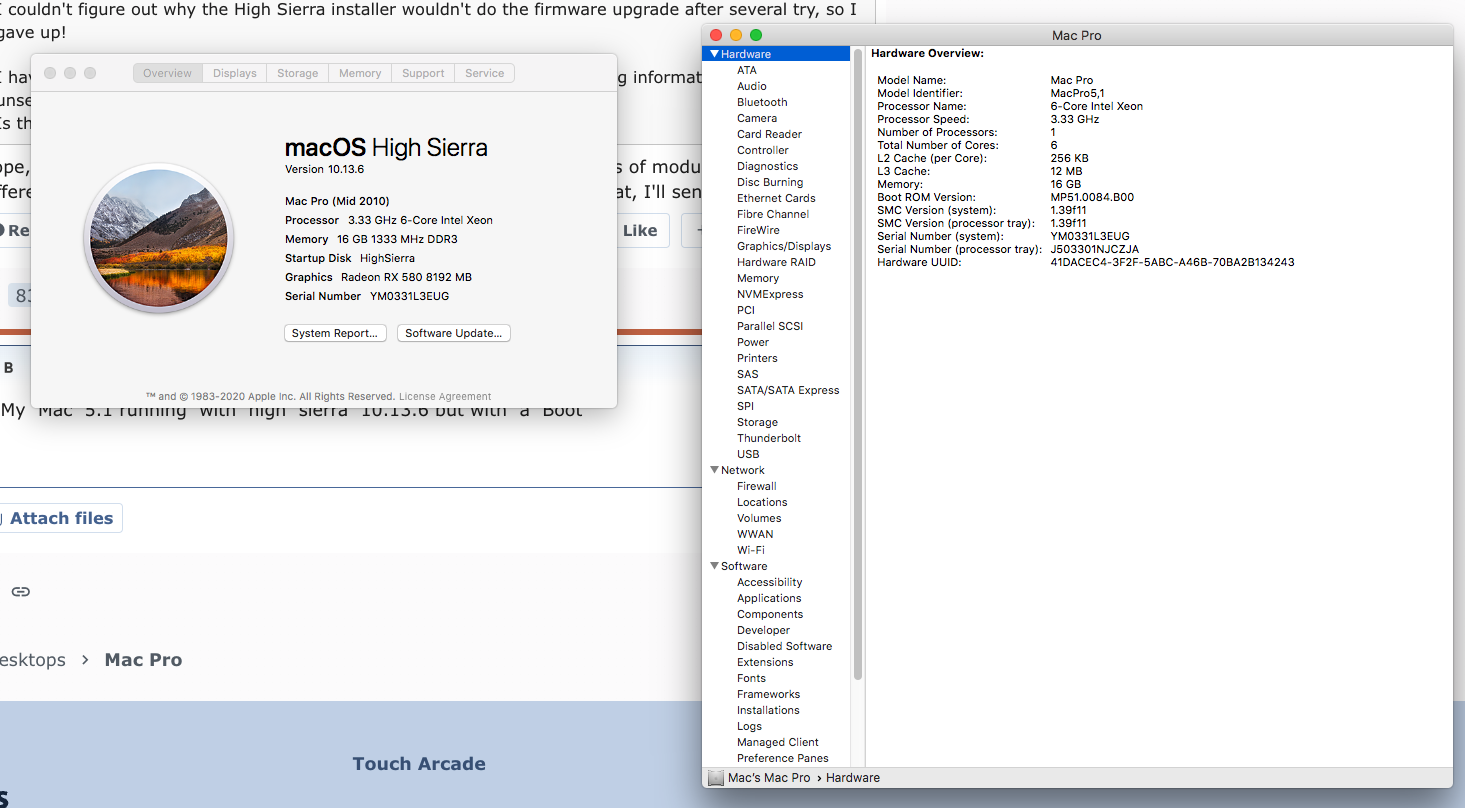Click the macOS High Sierra mountain image

[x=159, y=238]
